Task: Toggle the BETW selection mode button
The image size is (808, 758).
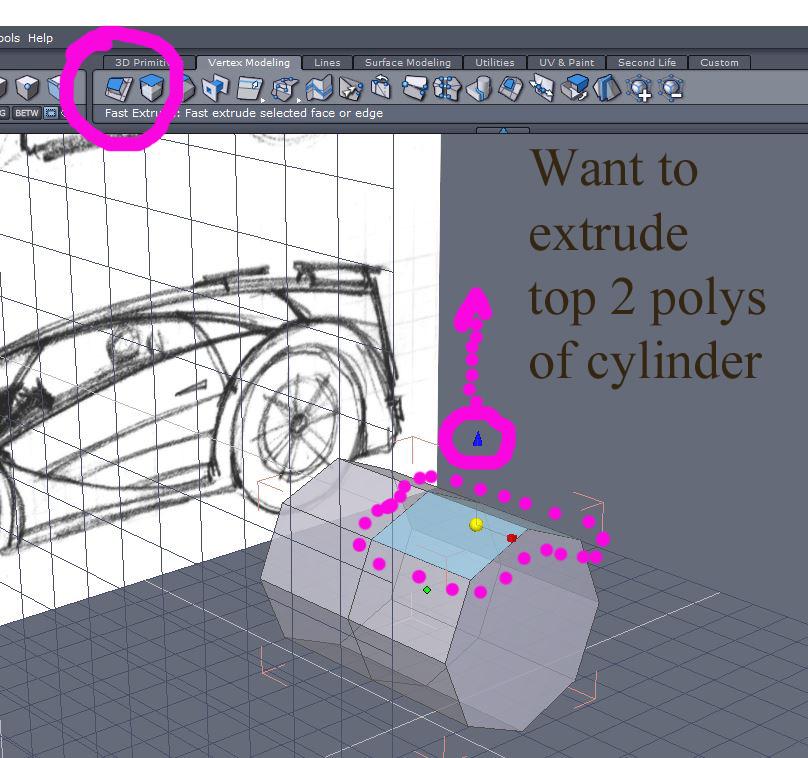Action: coord(27,113)
